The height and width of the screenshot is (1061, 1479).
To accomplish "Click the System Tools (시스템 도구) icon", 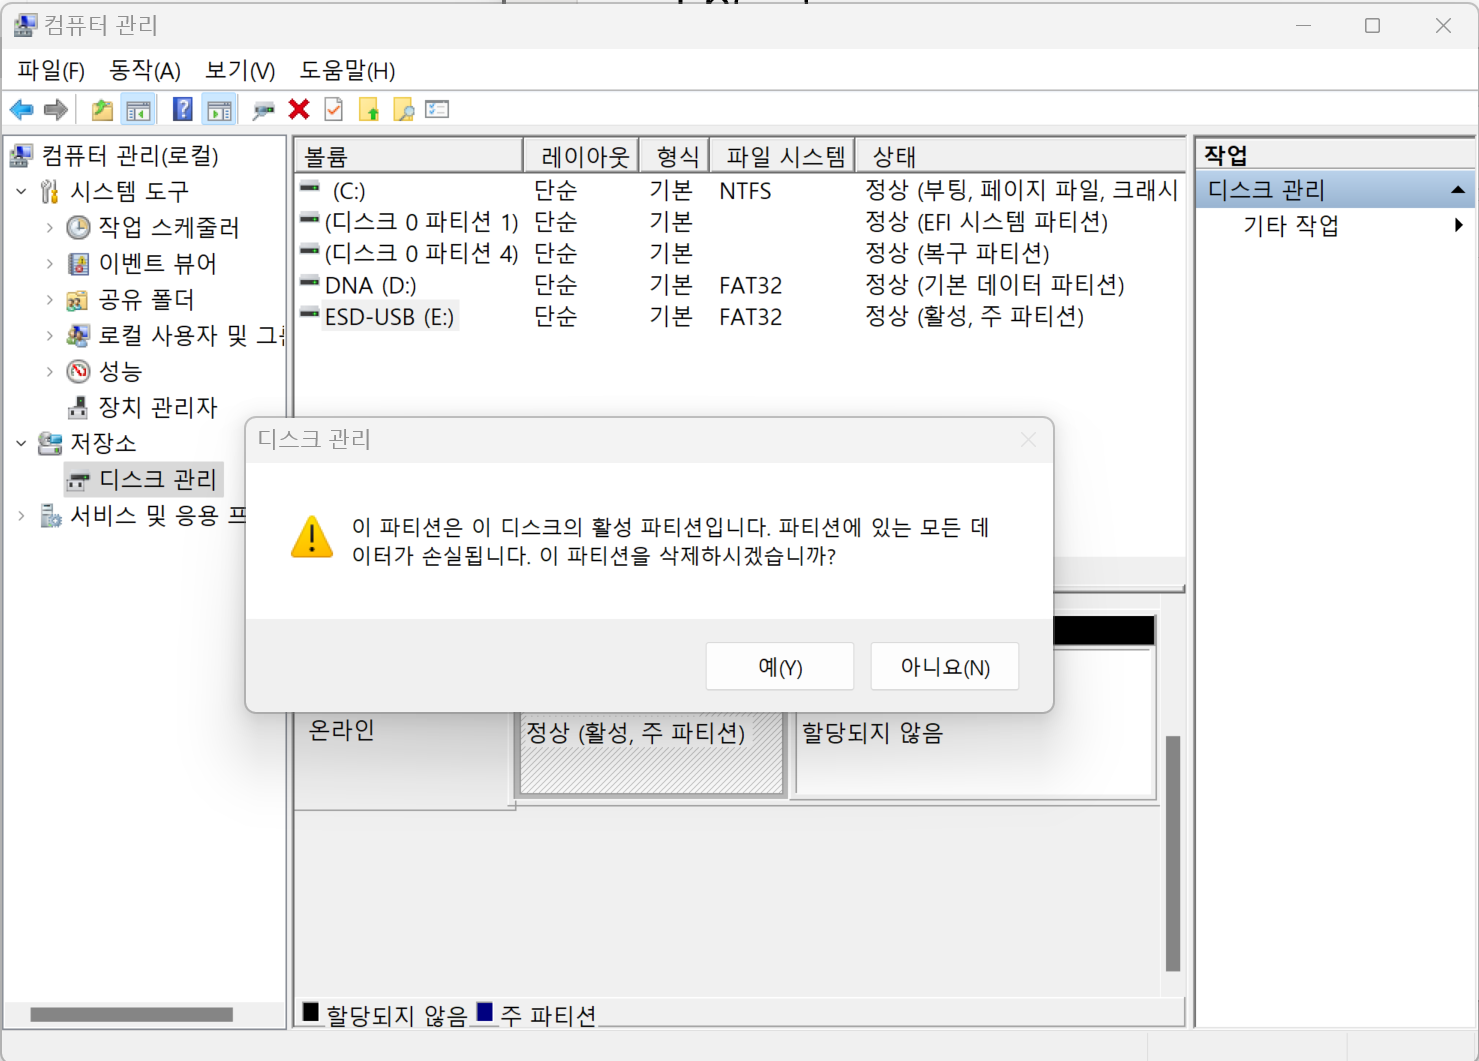I will click(x=49, y=191).
